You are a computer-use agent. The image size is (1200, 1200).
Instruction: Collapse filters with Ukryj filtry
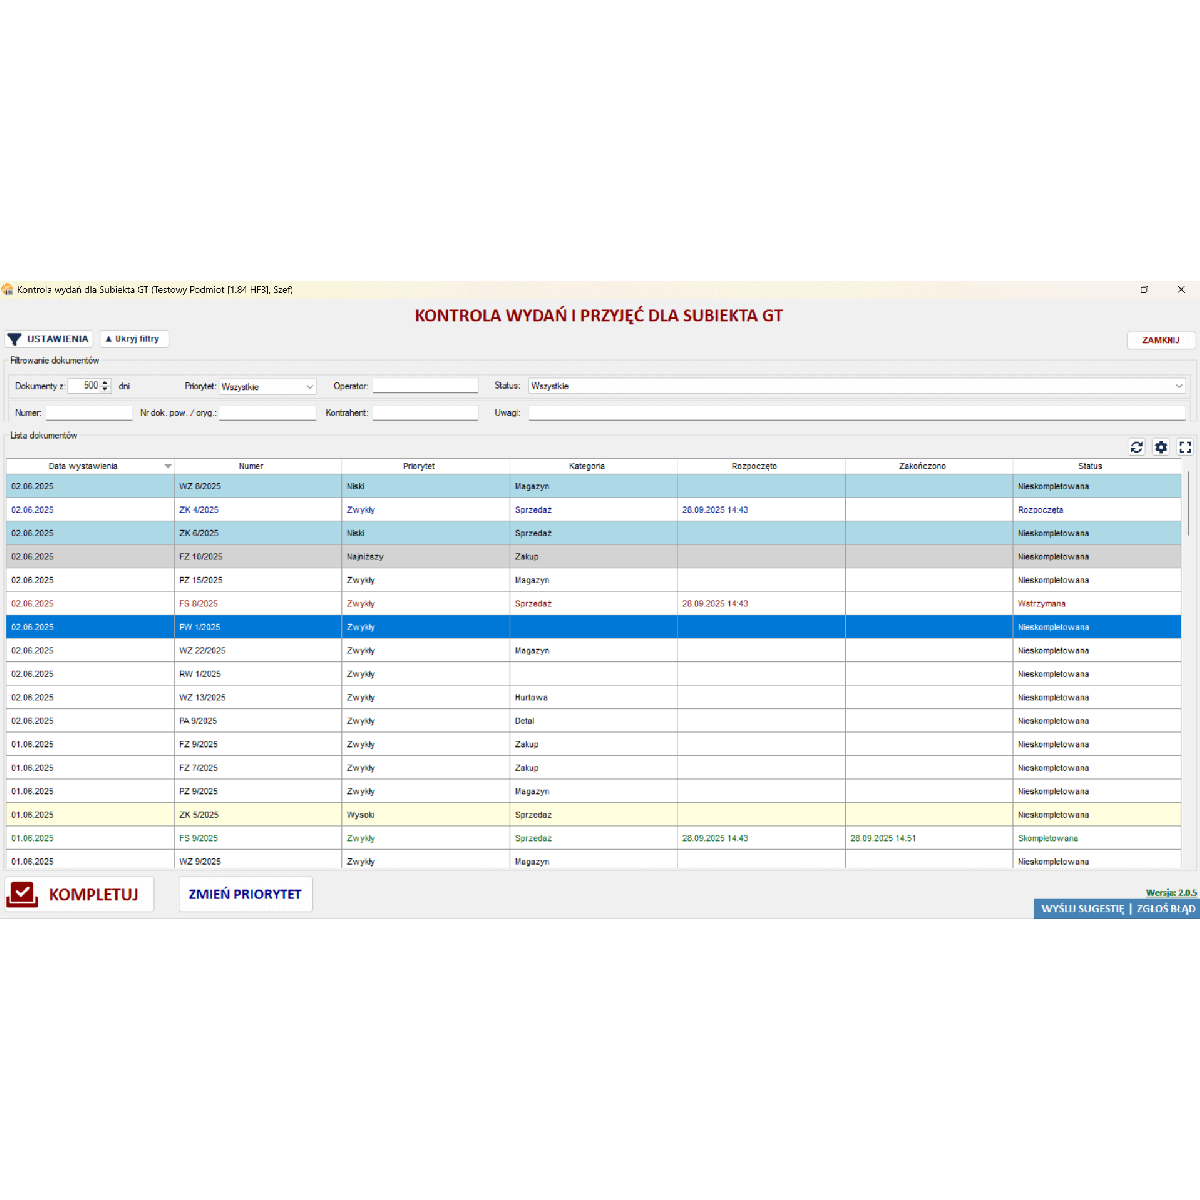pos(134,339)
